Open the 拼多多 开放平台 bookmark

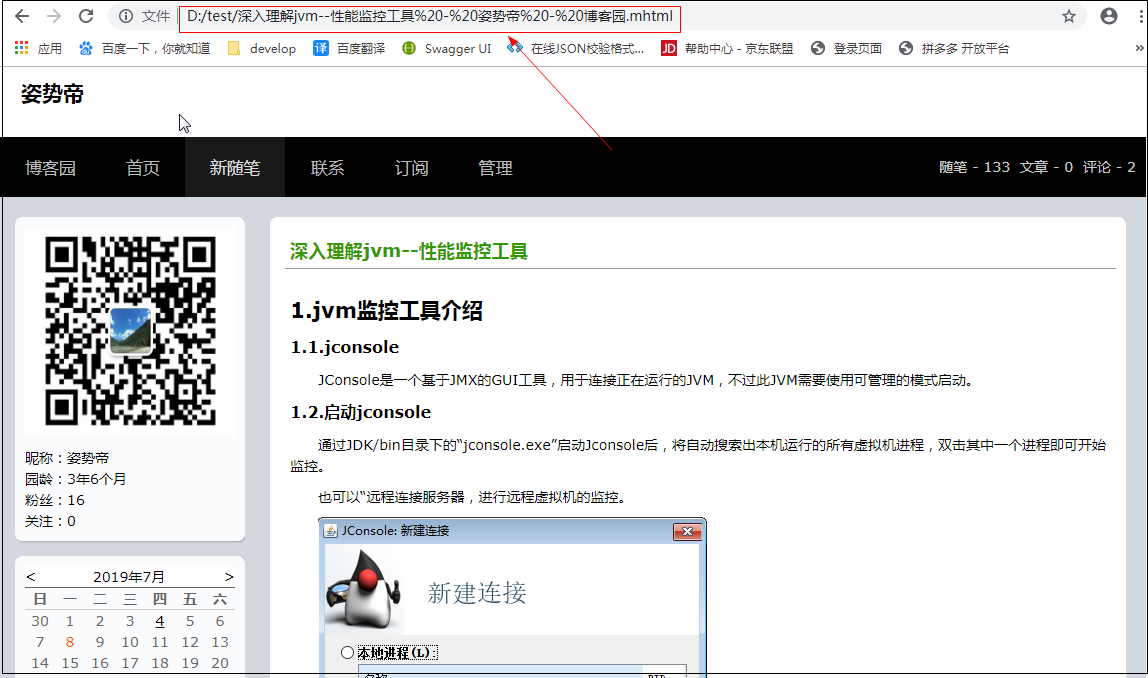pyautogui.click(x=954, y=48)
